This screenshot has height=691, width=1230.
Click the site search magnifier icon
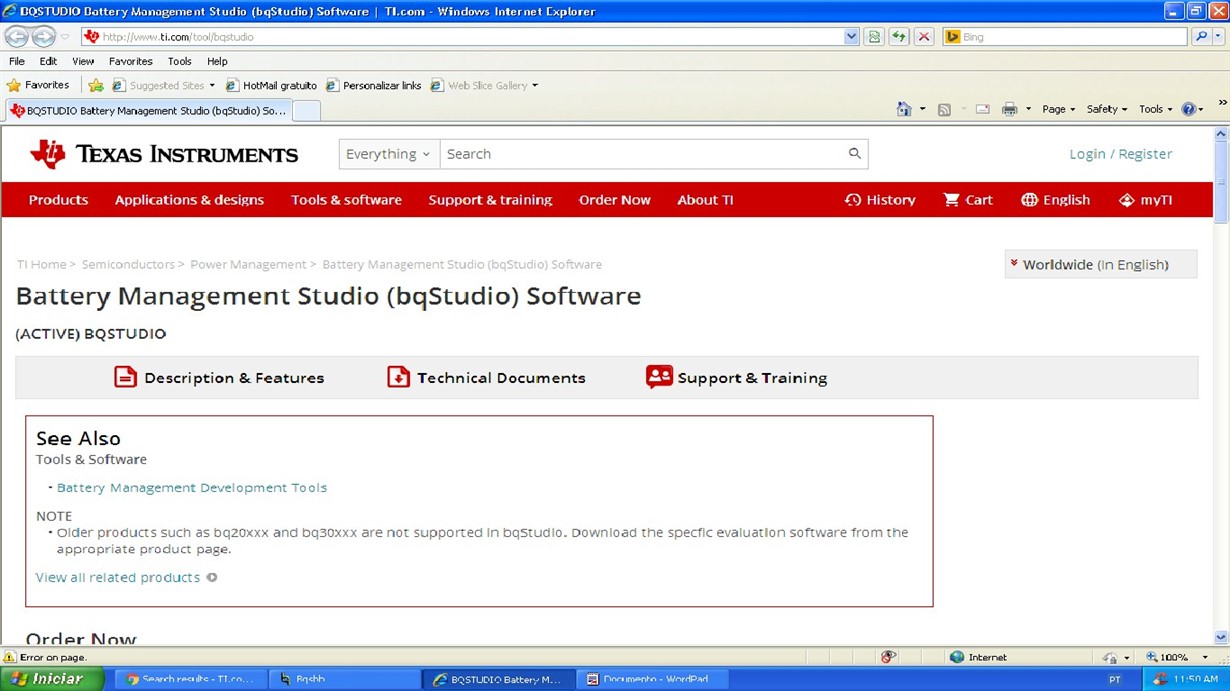(x=854, y=153)
